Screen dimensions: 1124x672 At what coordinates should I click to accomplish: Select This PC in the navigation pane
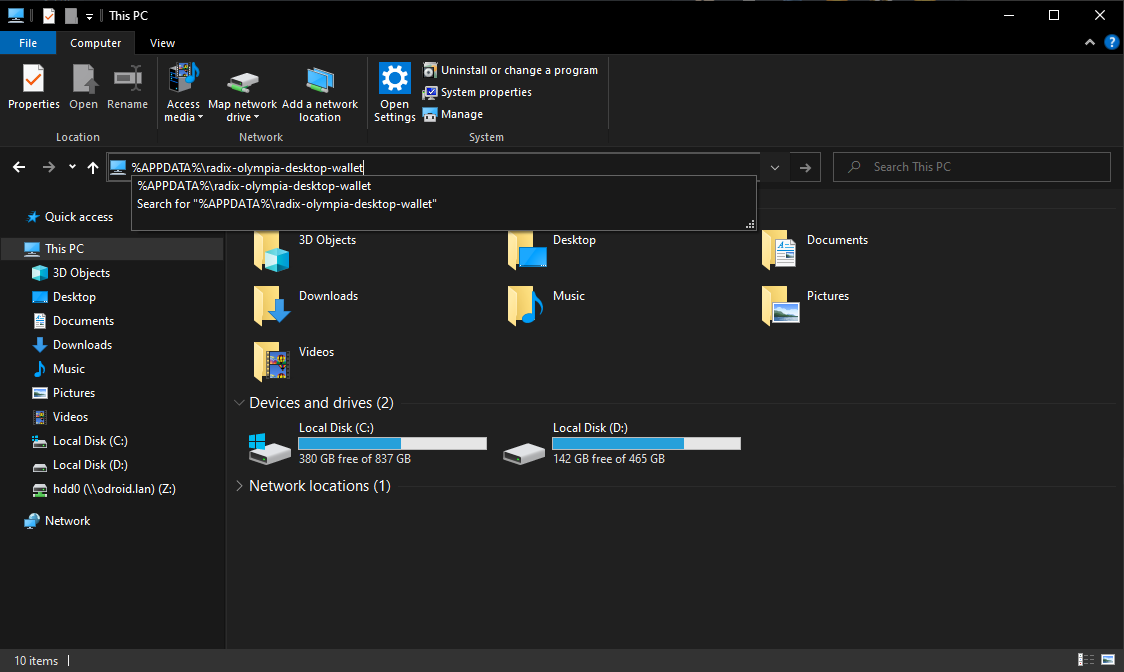click(113, 249)
